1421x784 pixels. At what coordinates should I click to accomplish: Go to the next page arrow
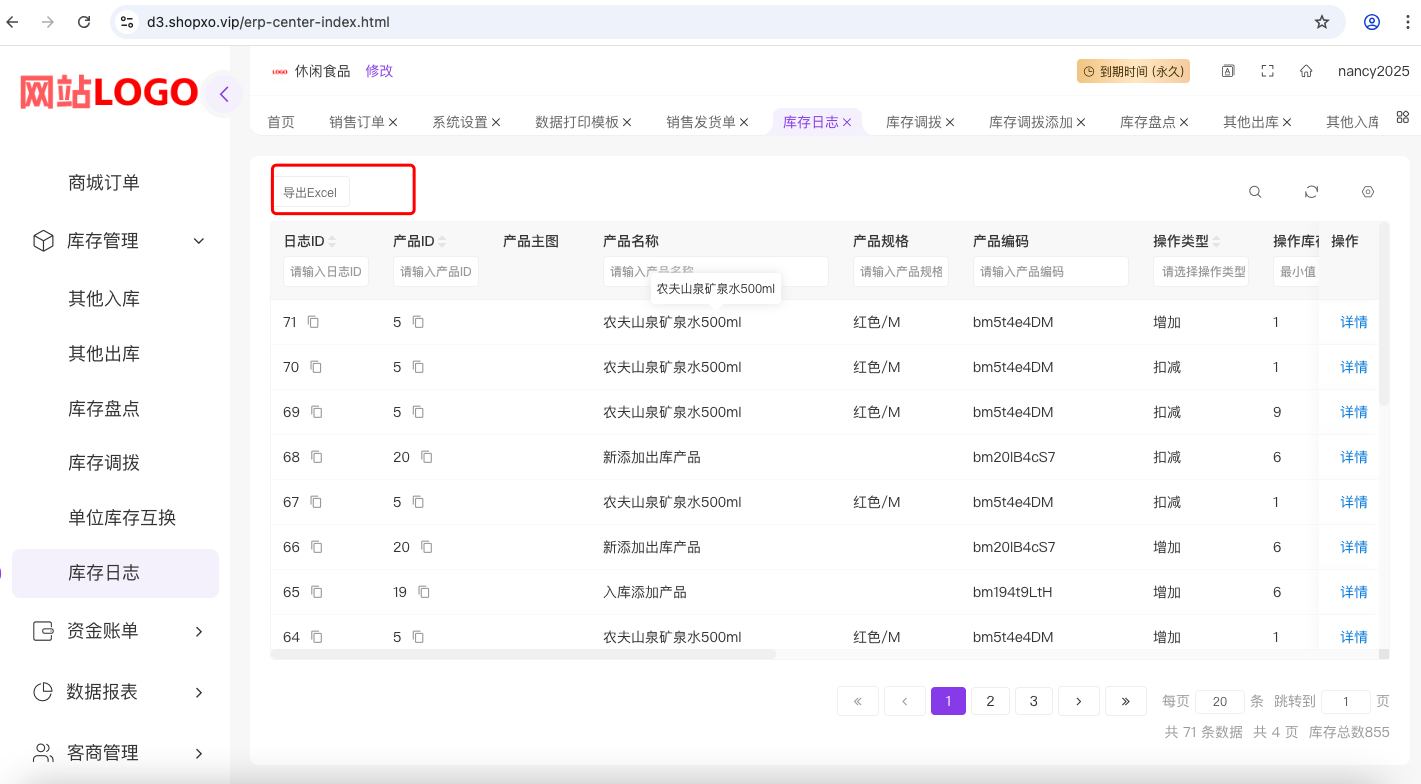(x=1079, y=701)
